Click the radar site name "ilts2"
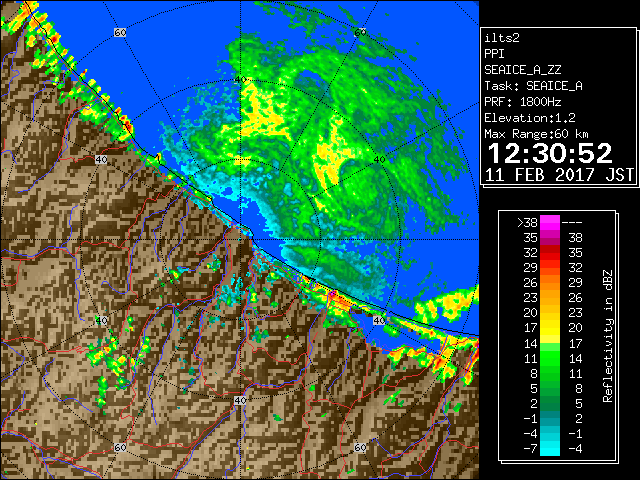 (502, 38)
